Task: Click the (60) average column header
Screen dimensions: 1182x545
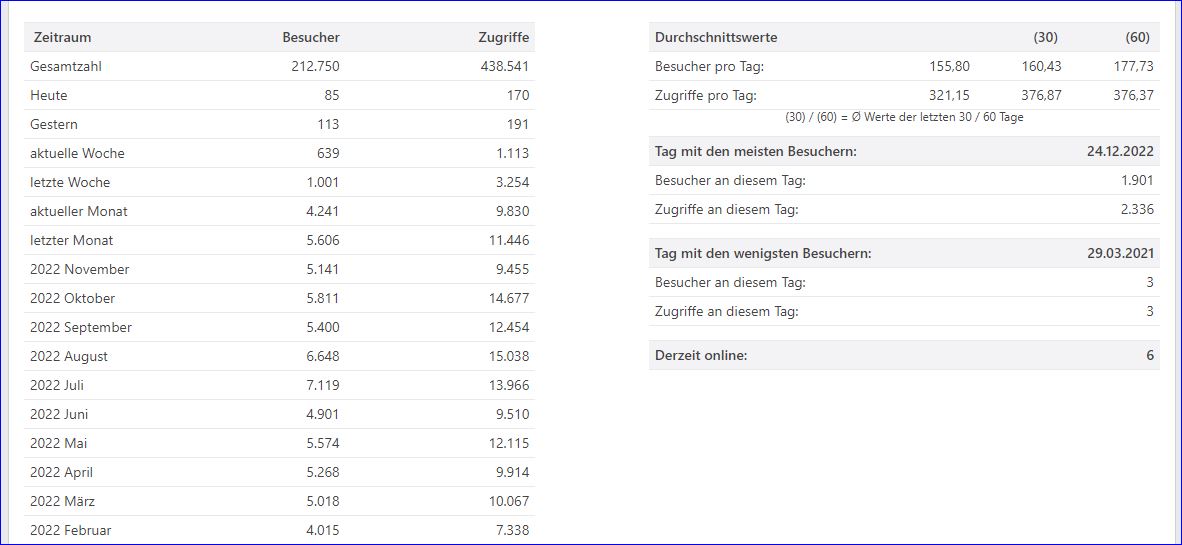Action: [x=1138, y=38]
